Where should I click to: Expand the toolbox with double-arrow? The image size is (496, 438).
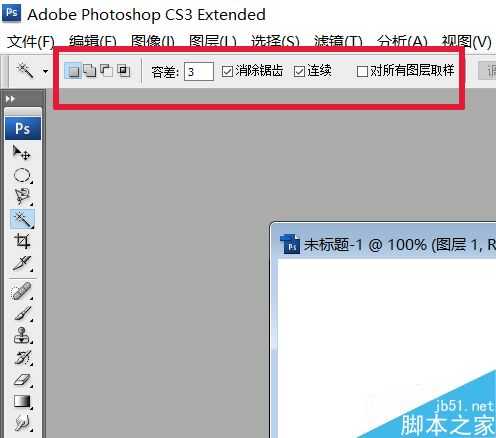pos(10,99)
